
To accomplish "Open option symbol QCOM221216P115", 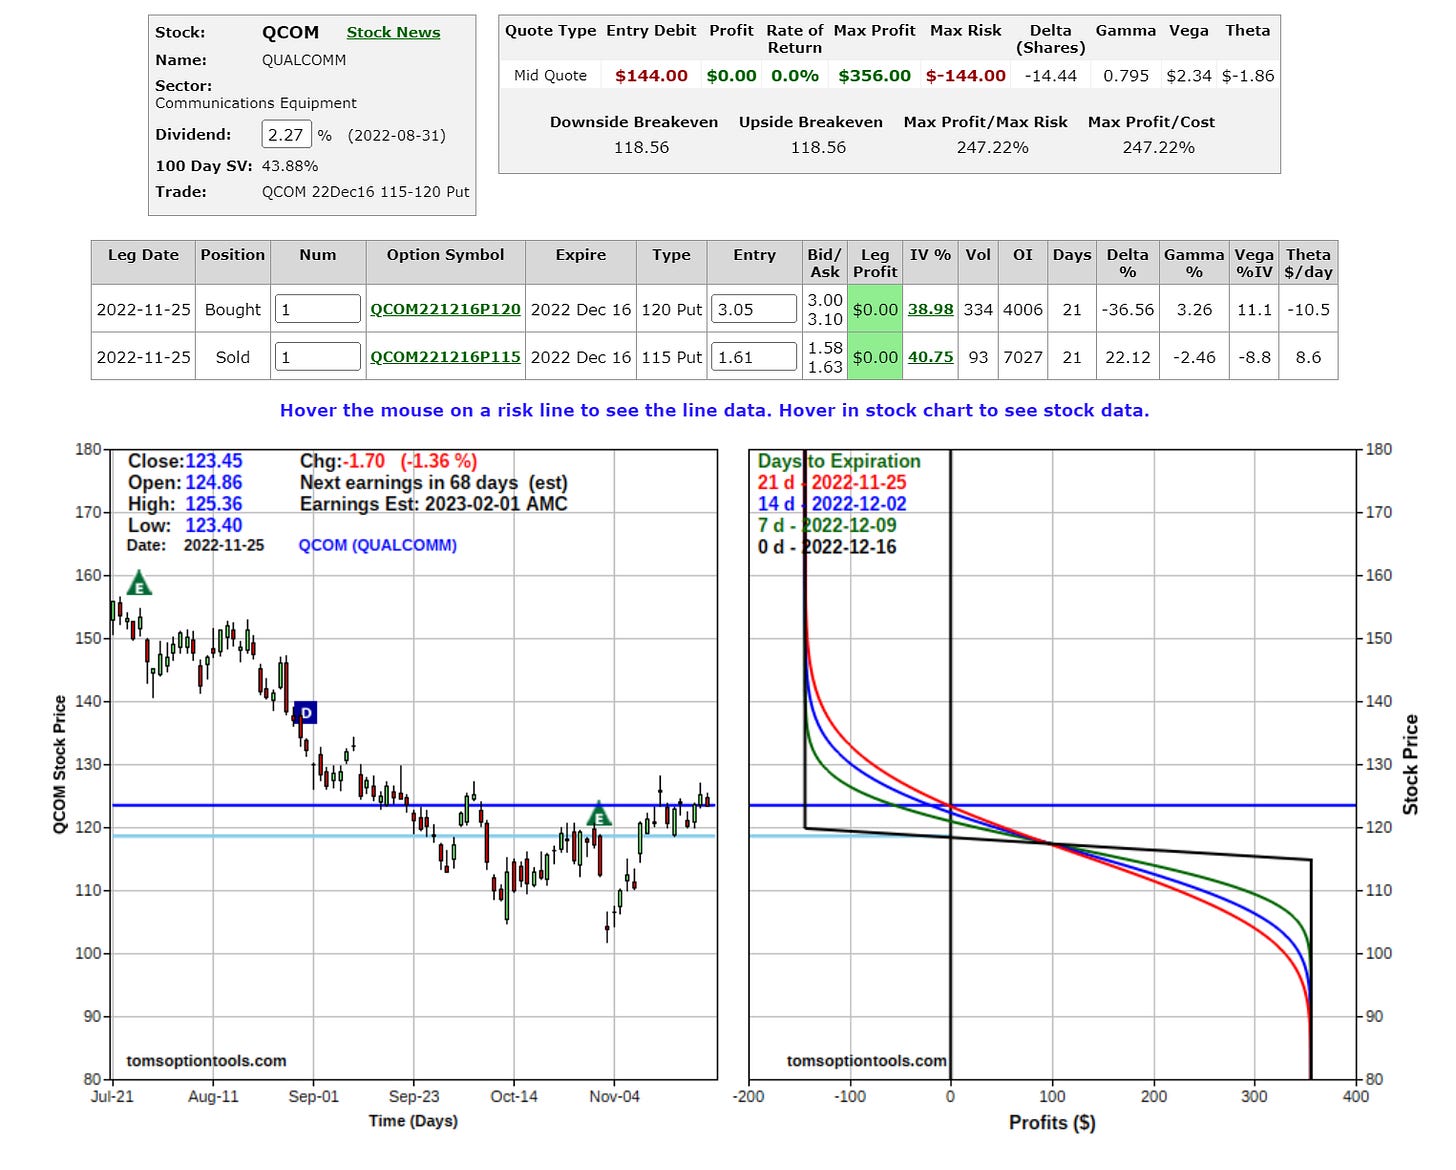I will pyautogui.click(x=445, y=357).
